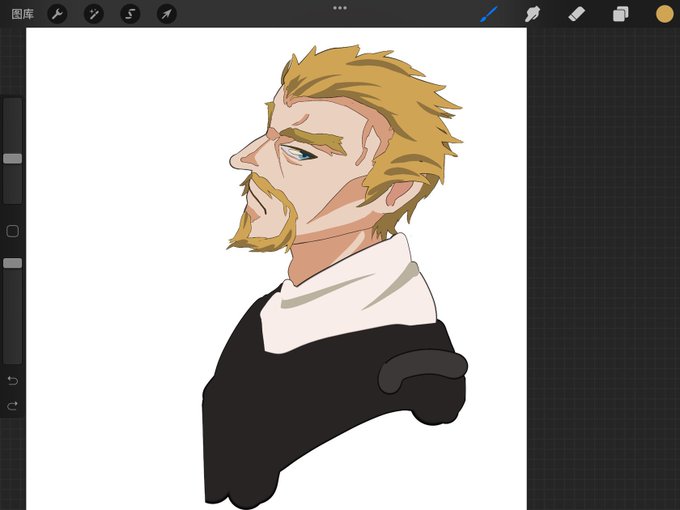Click the character's blue eye on canvas
Screen dimensions: 680x510
(299, 154)
